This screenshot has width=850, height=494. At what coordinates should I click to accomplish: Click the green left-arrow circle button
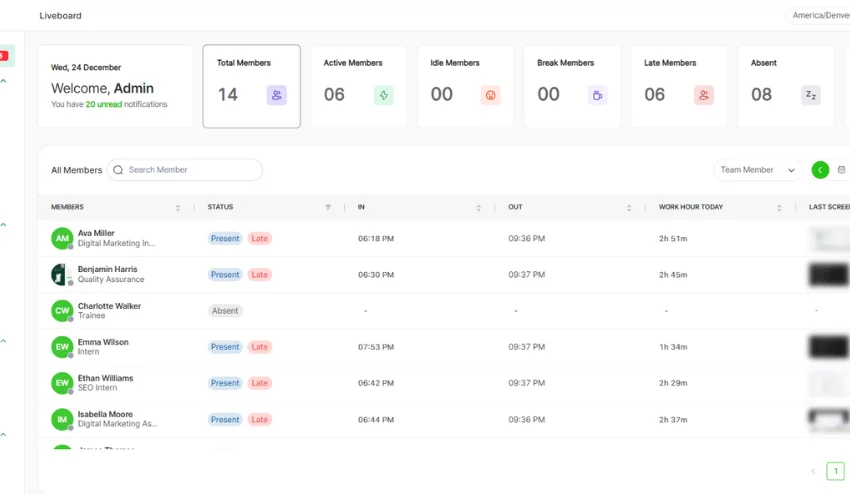click(820, 170)
